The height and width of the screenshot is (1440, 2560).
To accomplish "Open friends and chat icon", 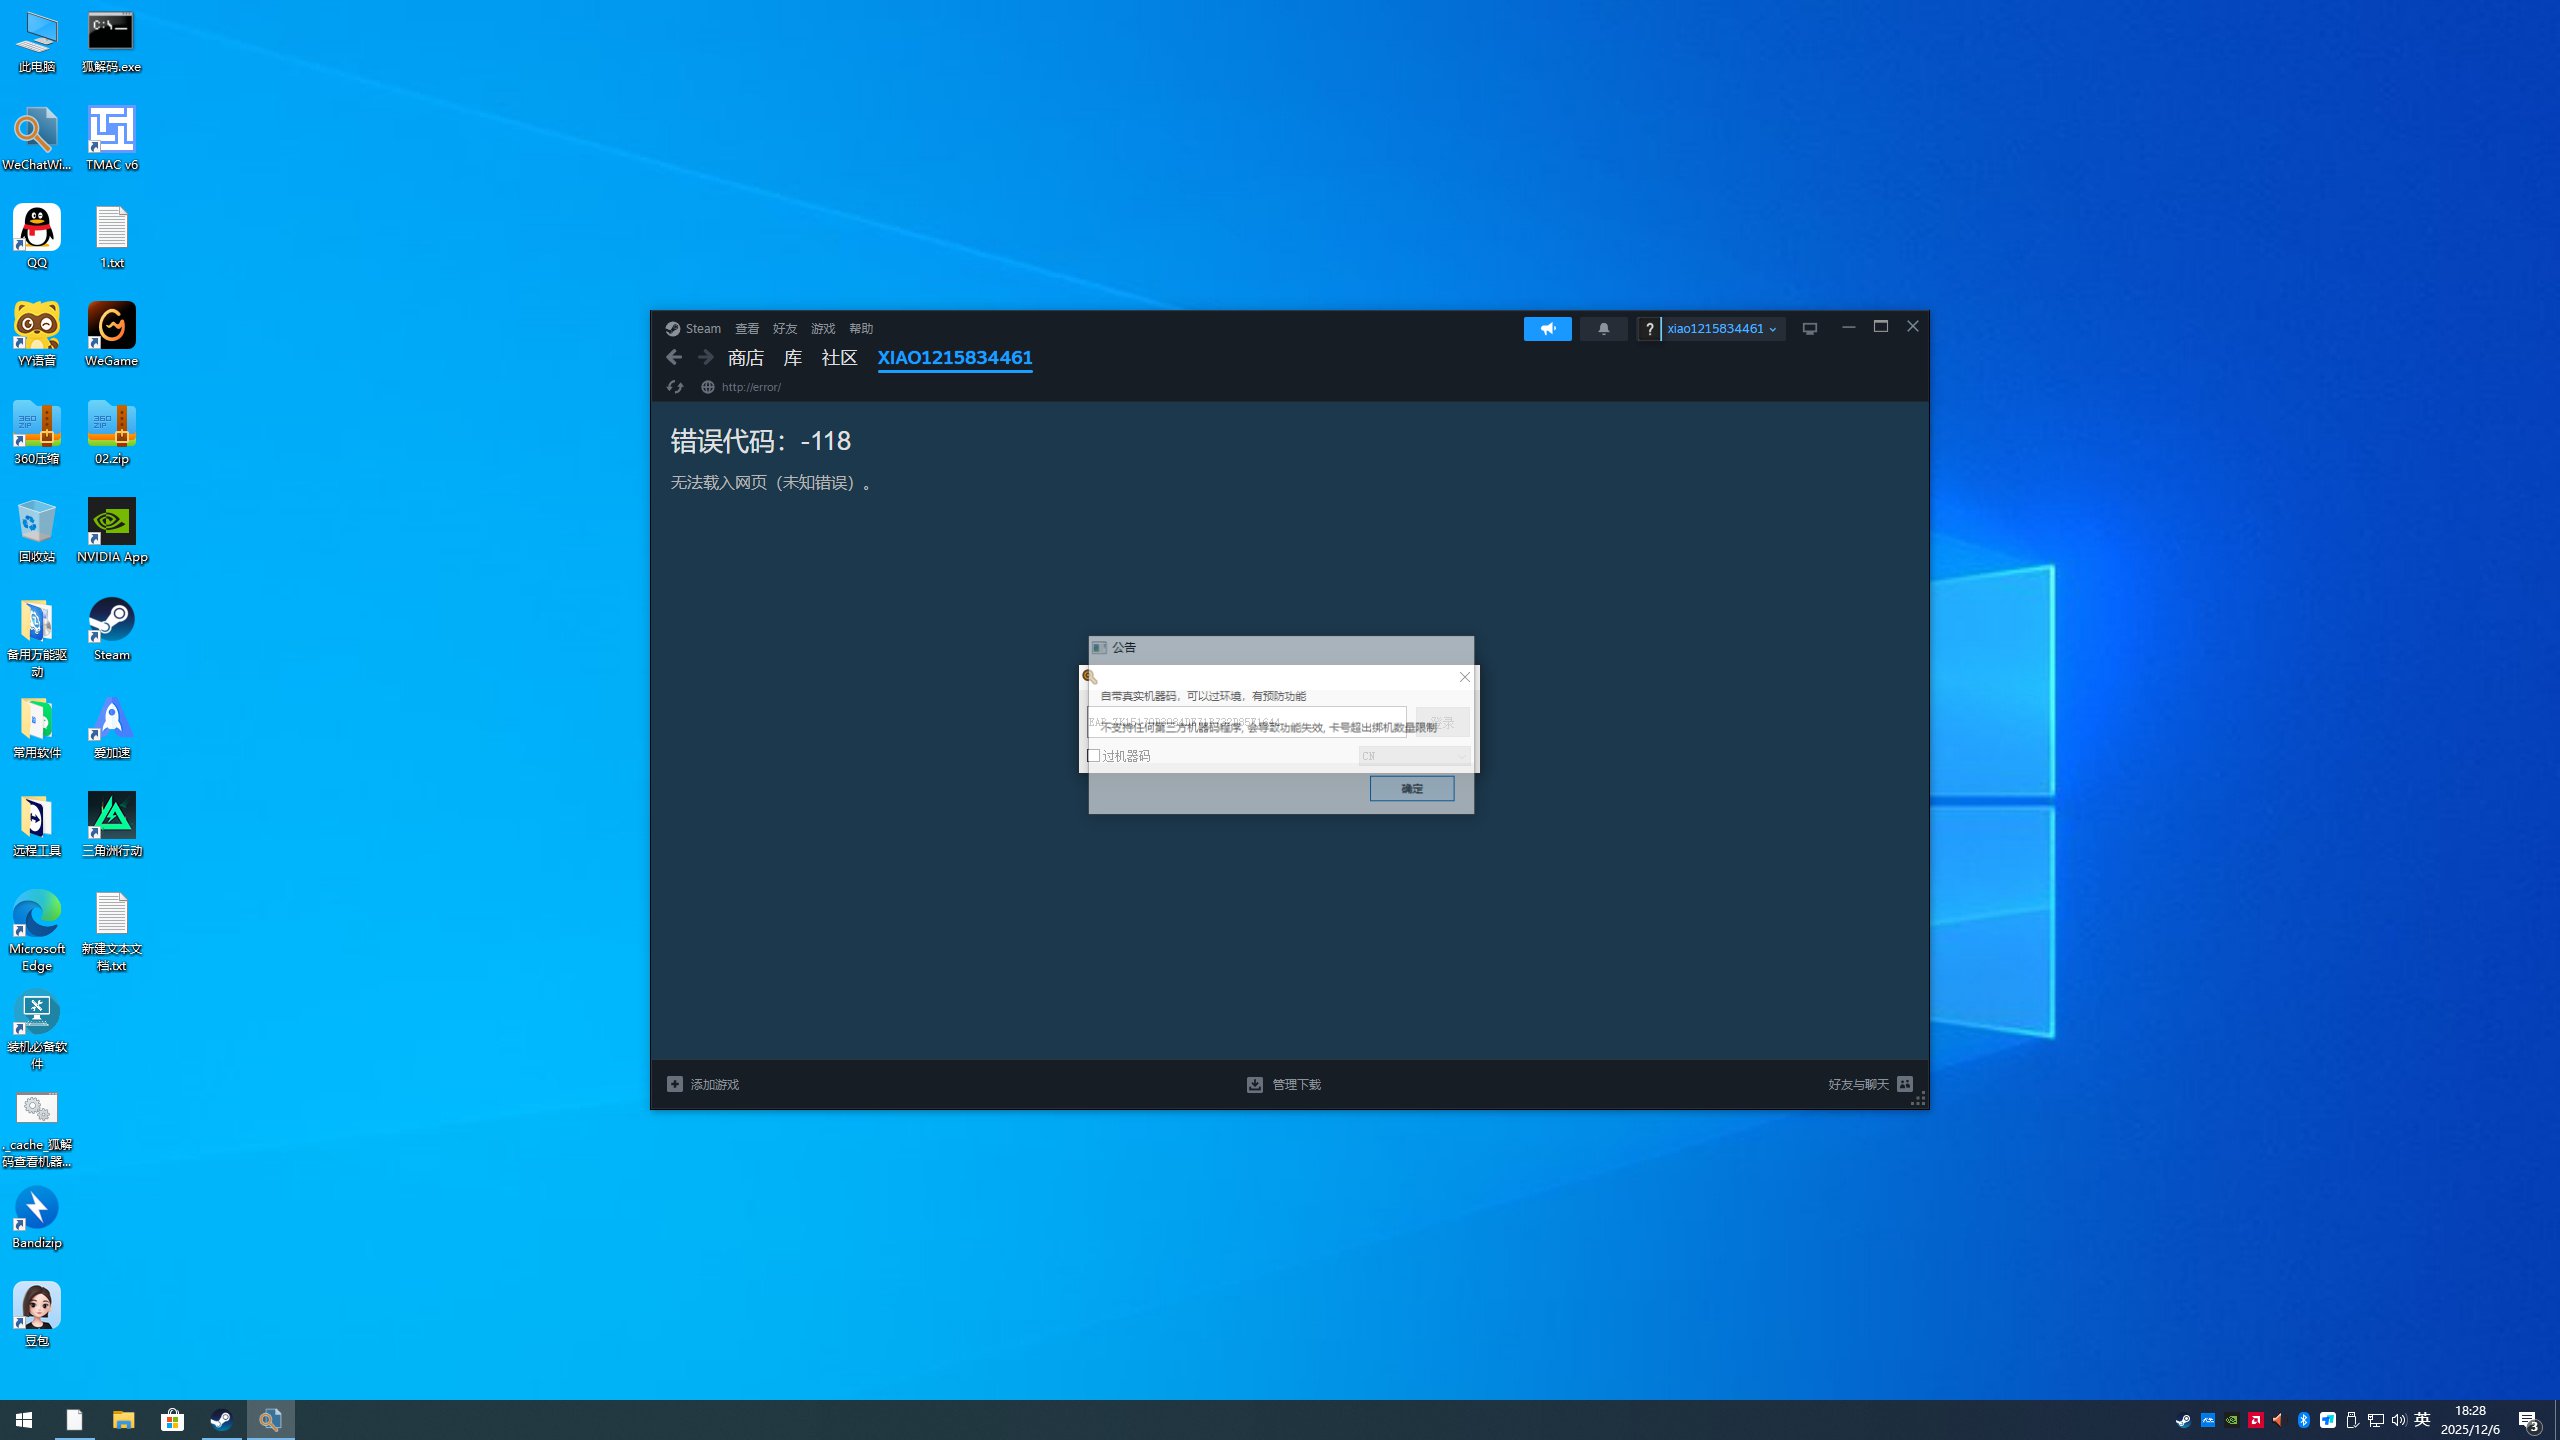I will (1905, 1084).
